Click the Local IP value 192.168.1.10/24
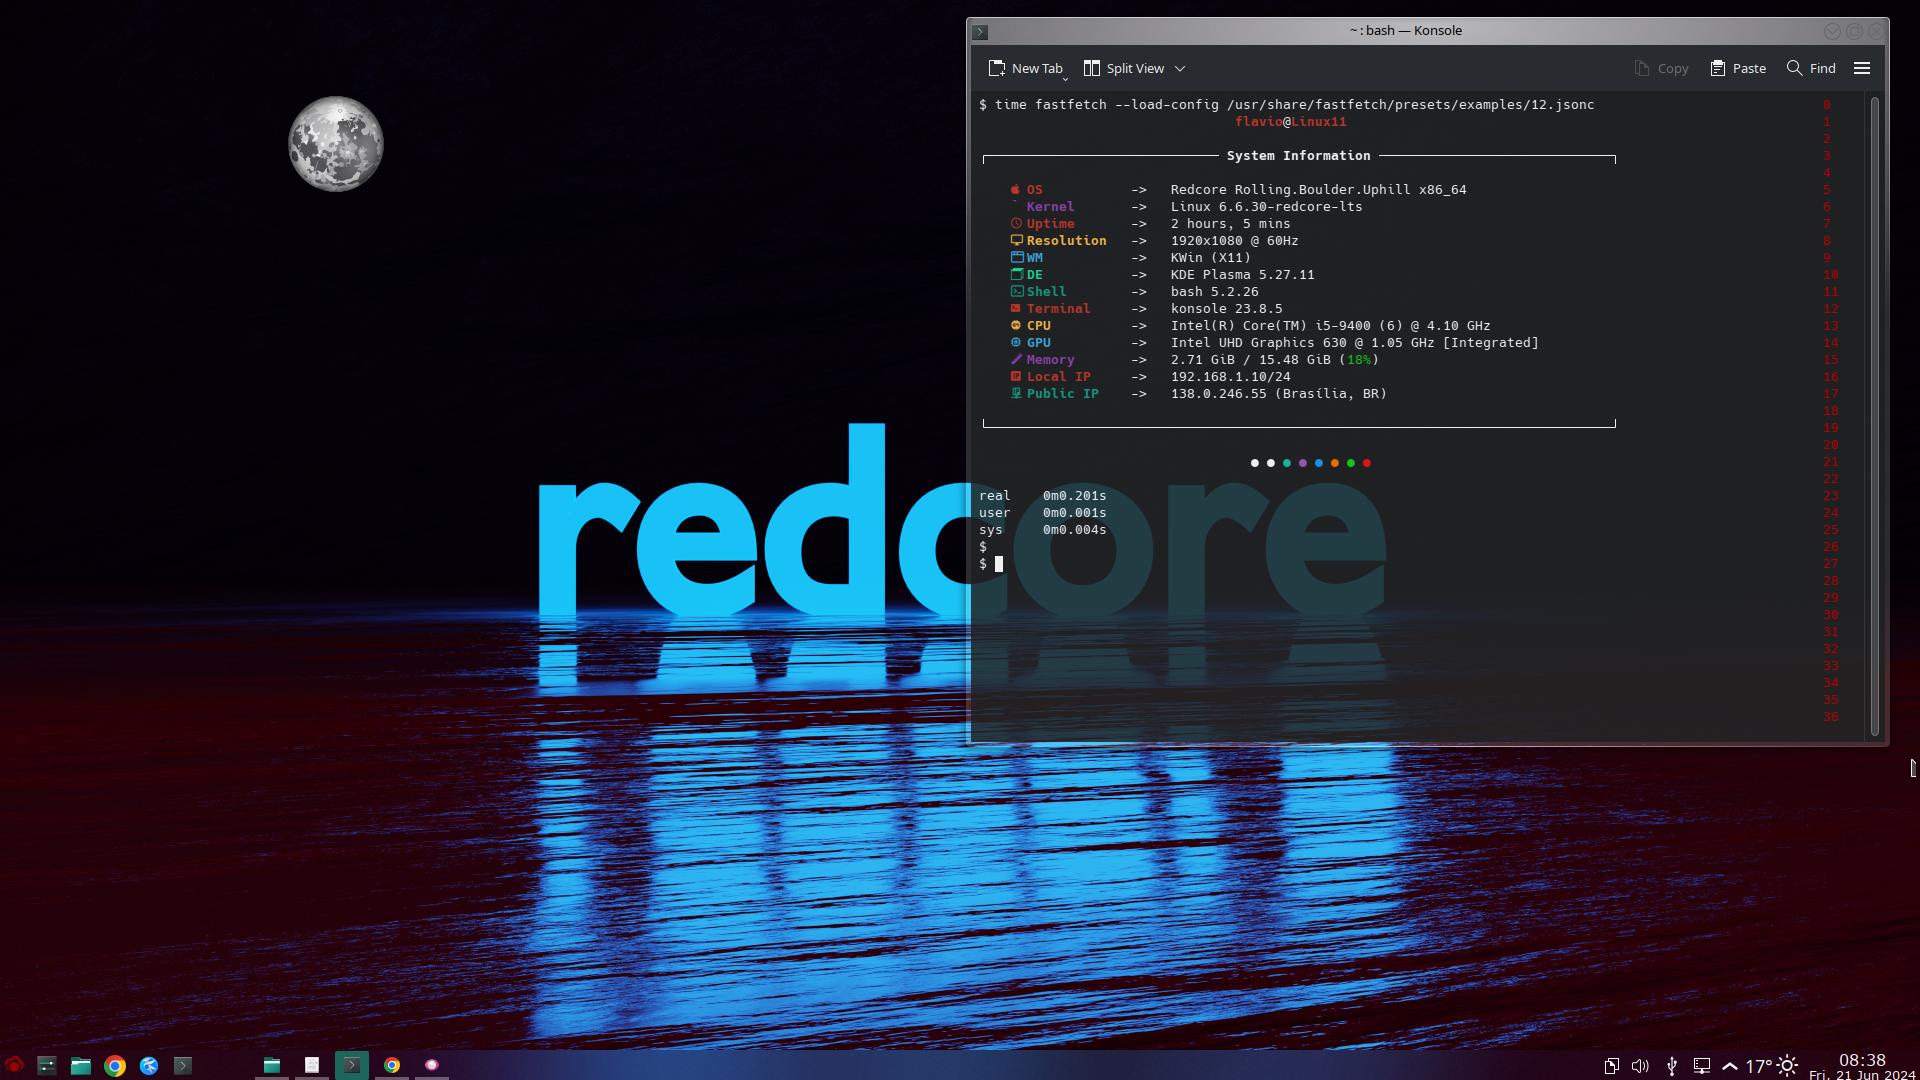 (1230, 377)
